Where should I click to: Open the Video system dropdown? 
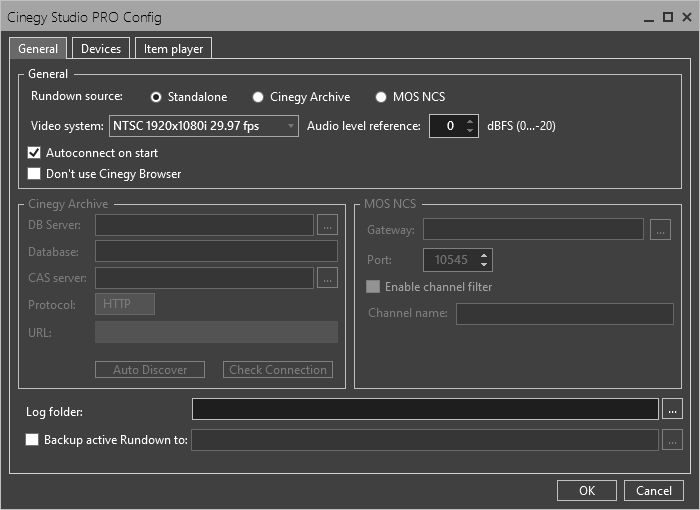(204, 126)
